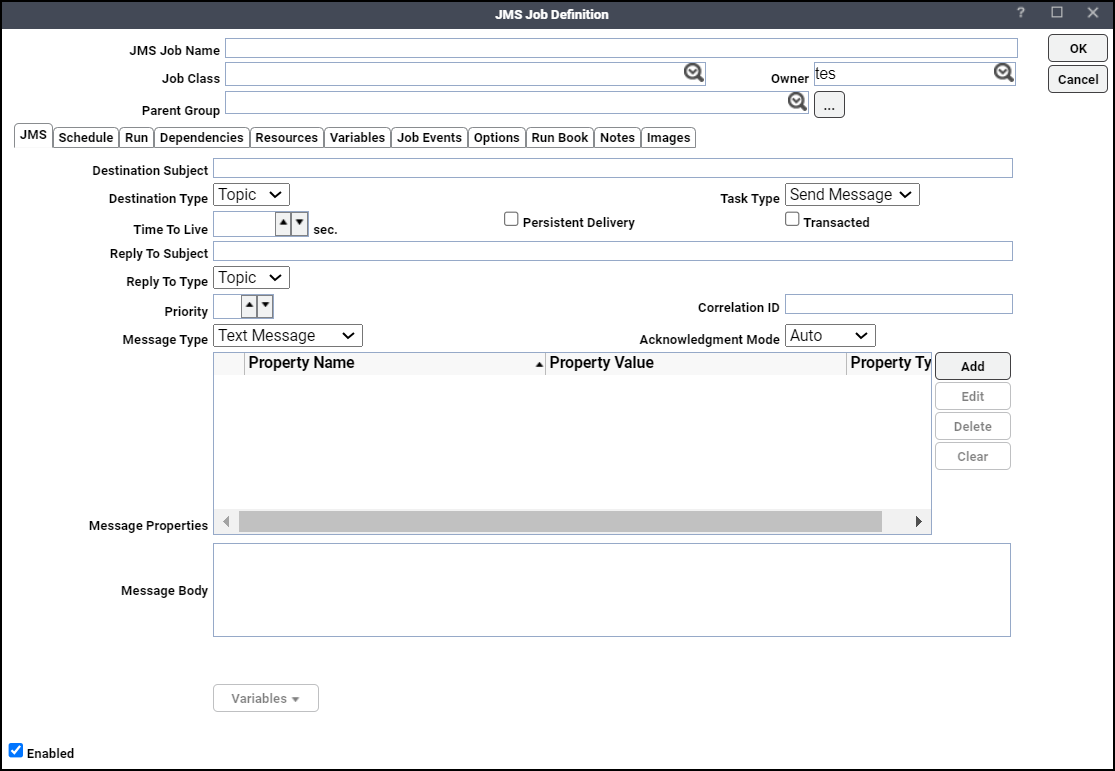Select the JMS tab

coord(33,135)
